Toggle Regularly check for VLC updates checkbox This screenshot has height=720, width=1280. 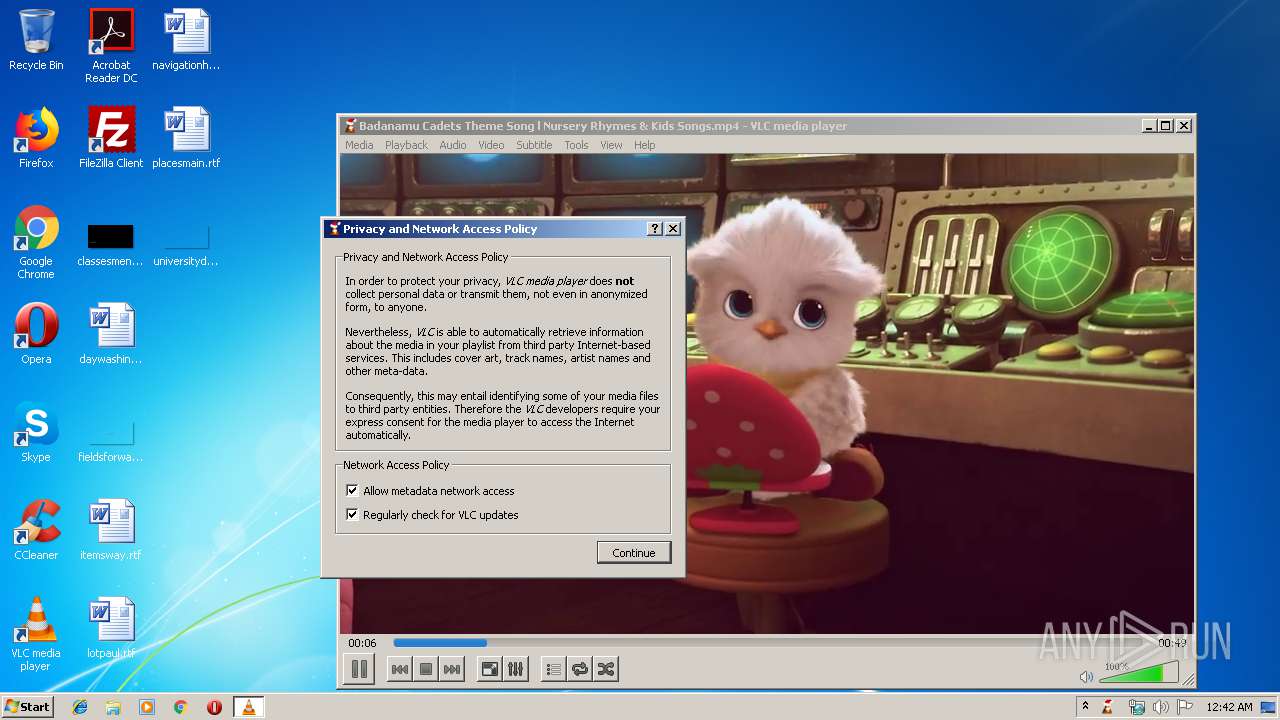(x=352, y=515)
